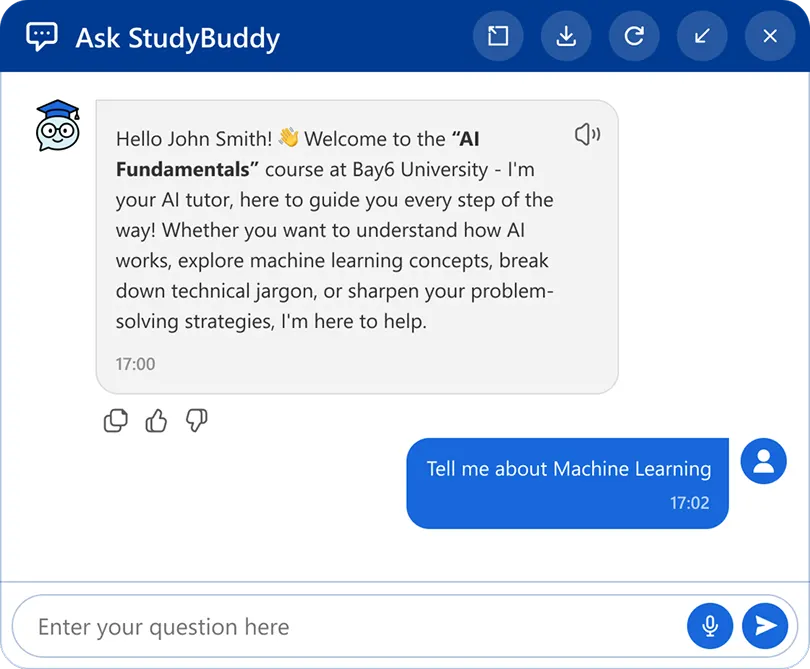The image size is (810, 669).
Task: Minimize the chat widget
Action: click(702, 36)
